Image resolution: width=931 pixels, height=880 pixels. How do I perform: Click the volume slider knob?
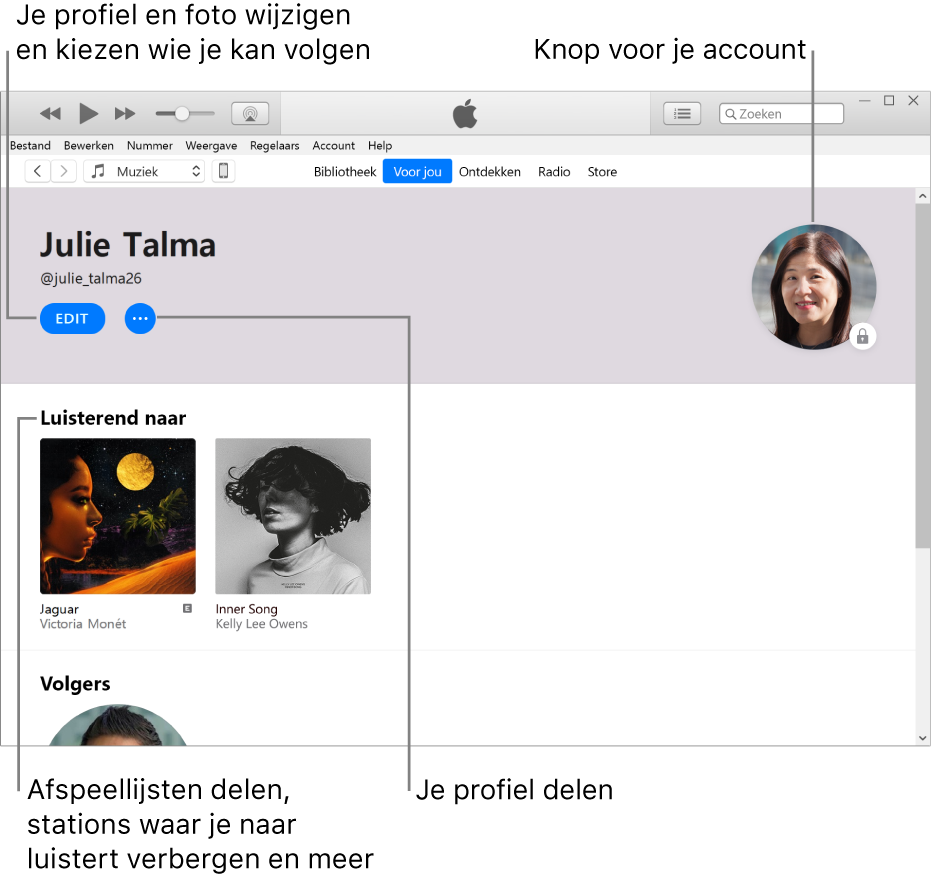[x=182, y=113]
